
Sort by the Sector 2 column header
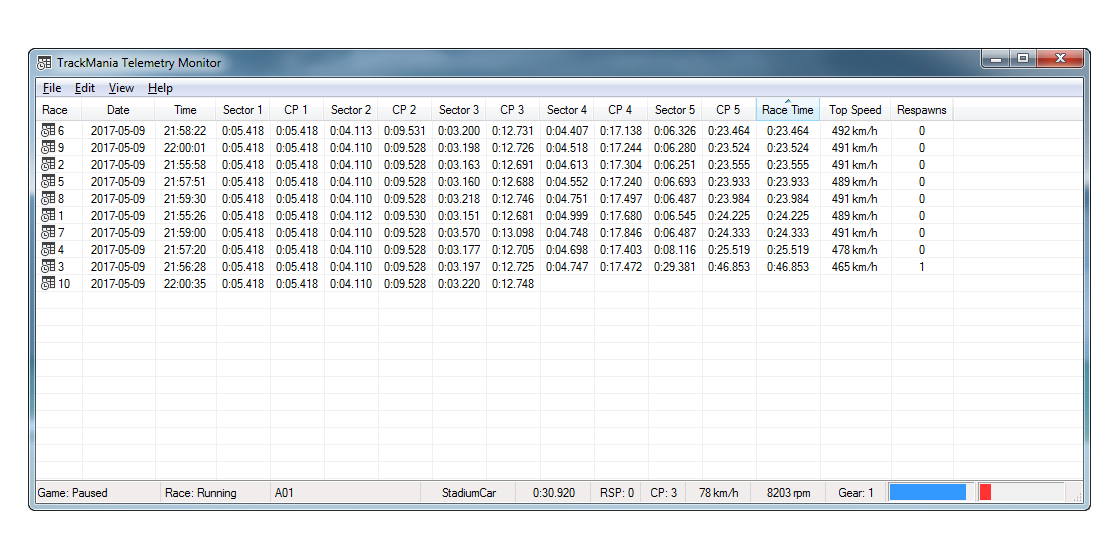click(351, 110)
